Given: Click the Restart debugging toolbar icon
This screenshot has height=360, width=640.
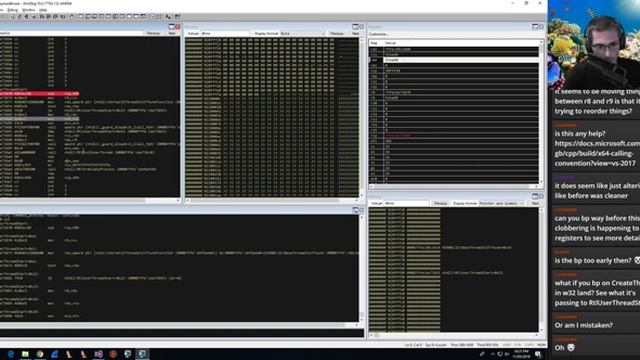Looking at the screenshot, I should [x=20, y=17].
